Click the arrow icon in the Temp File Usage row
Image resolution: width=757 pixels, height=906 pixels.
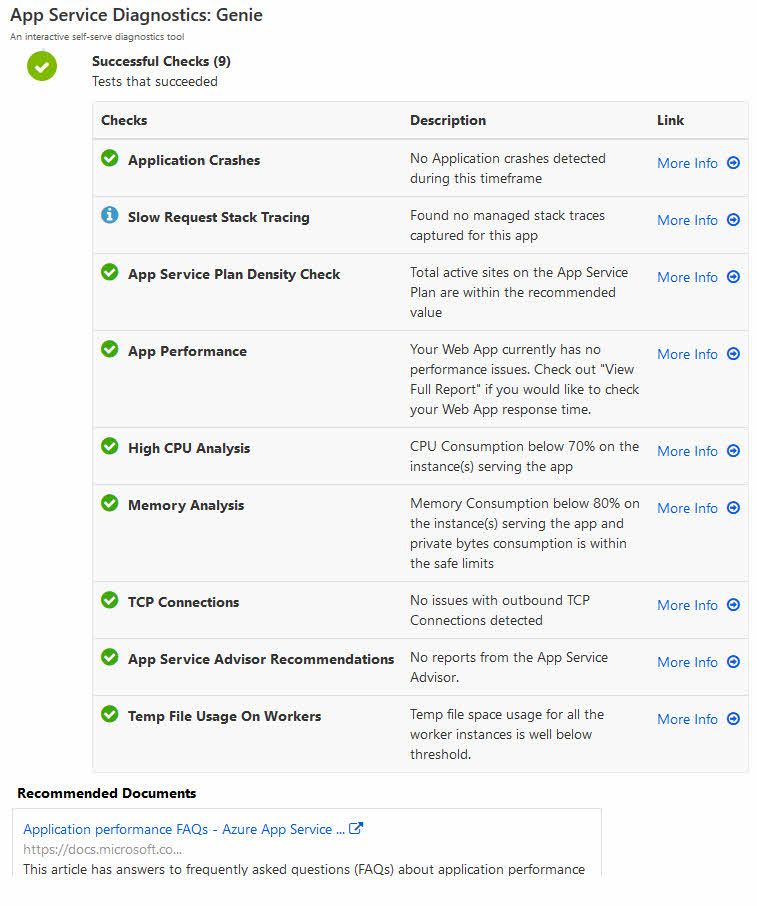(733, 719)
